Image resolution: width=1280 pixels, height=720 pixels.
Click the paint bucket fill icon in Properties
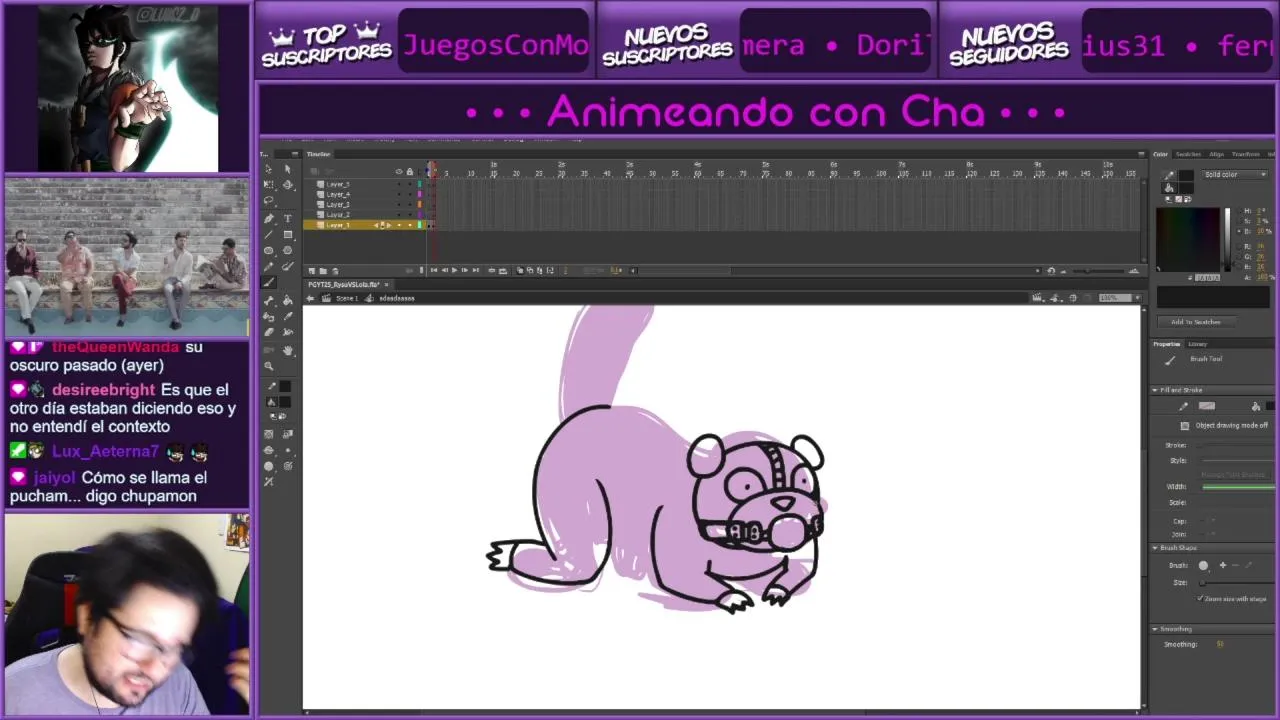(1256, 406)
